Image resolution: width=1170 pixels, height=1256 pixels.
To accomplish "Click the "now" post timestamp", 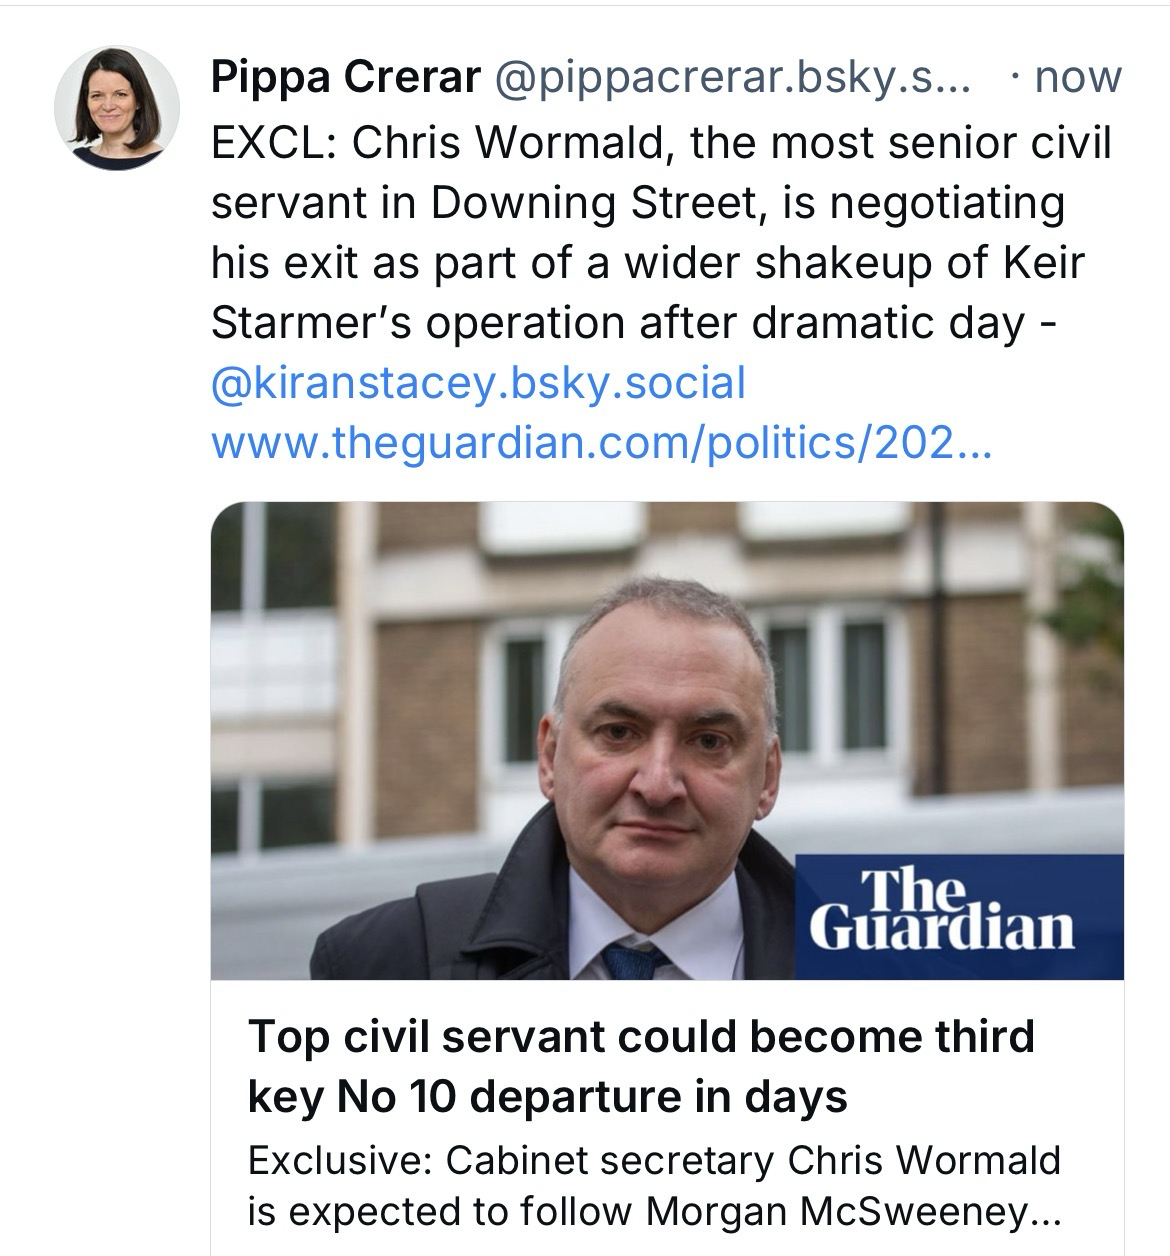I will coord(1077,77).
